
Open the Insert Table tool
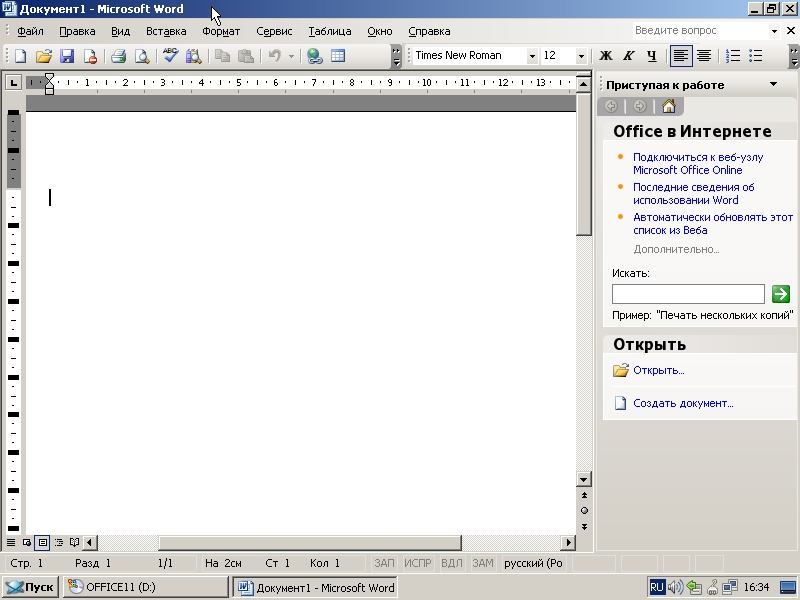click(x=340, y=57)
